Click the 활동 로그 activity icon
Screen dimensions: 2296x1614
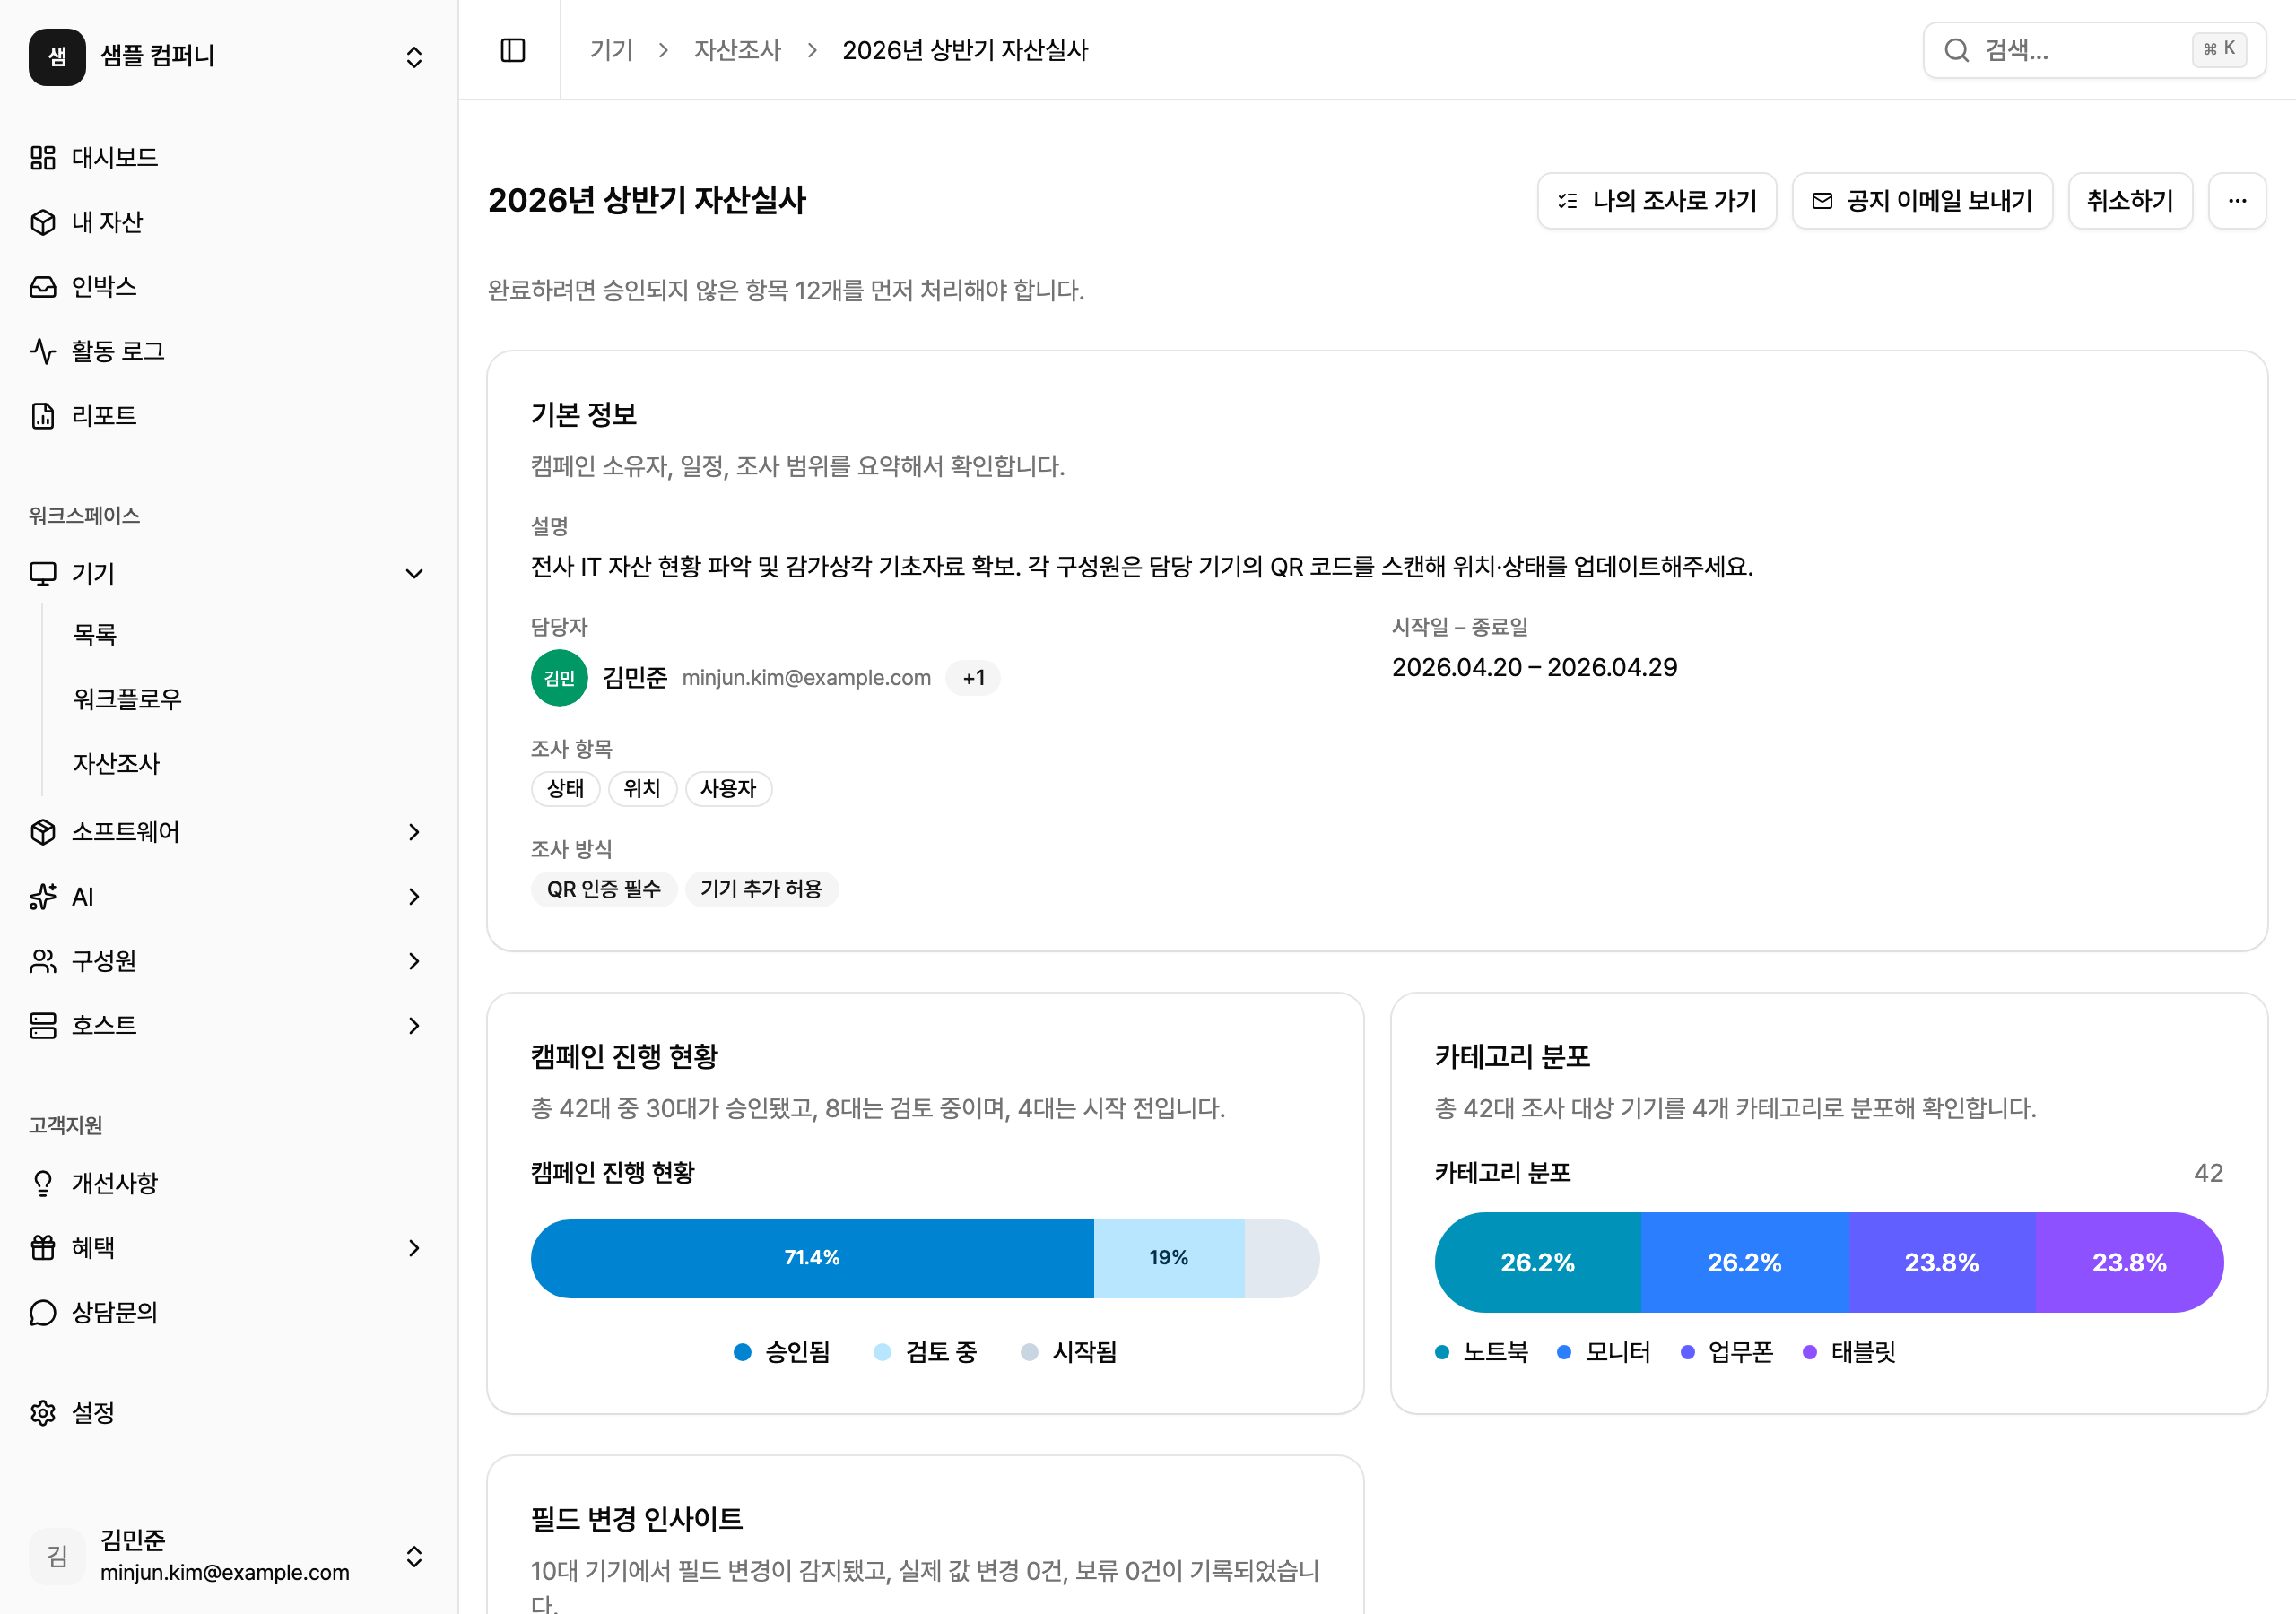click(43, 351)
